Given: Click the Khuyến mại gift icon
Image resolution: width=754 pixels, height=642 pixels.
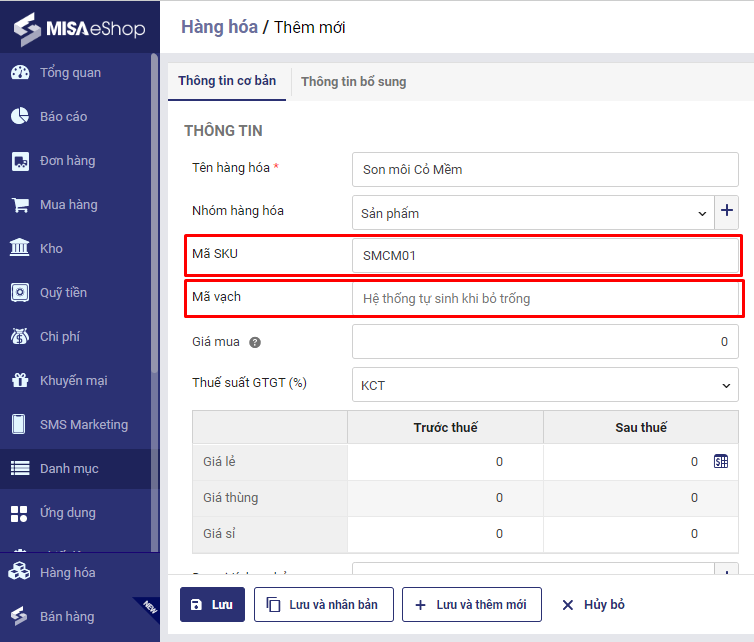Looking at the screenshot, I should tap(20, 380).
